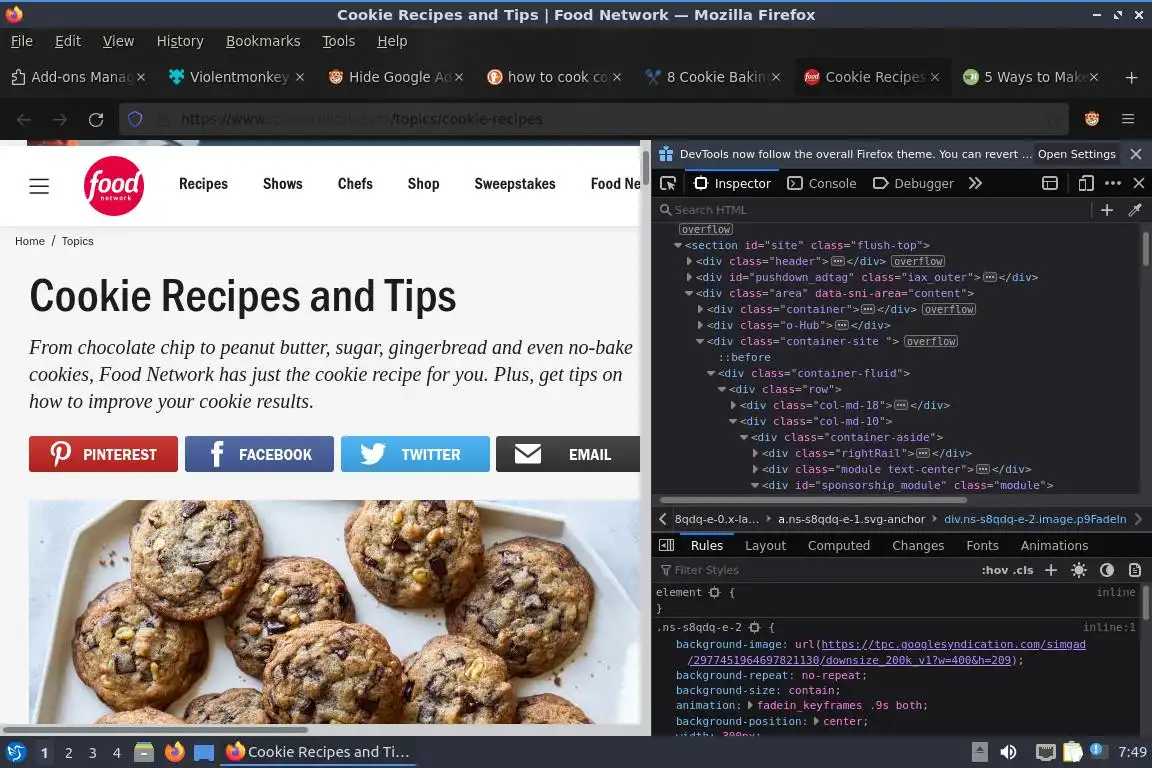Toggle light color scheme simulation

pos(1079,570)
